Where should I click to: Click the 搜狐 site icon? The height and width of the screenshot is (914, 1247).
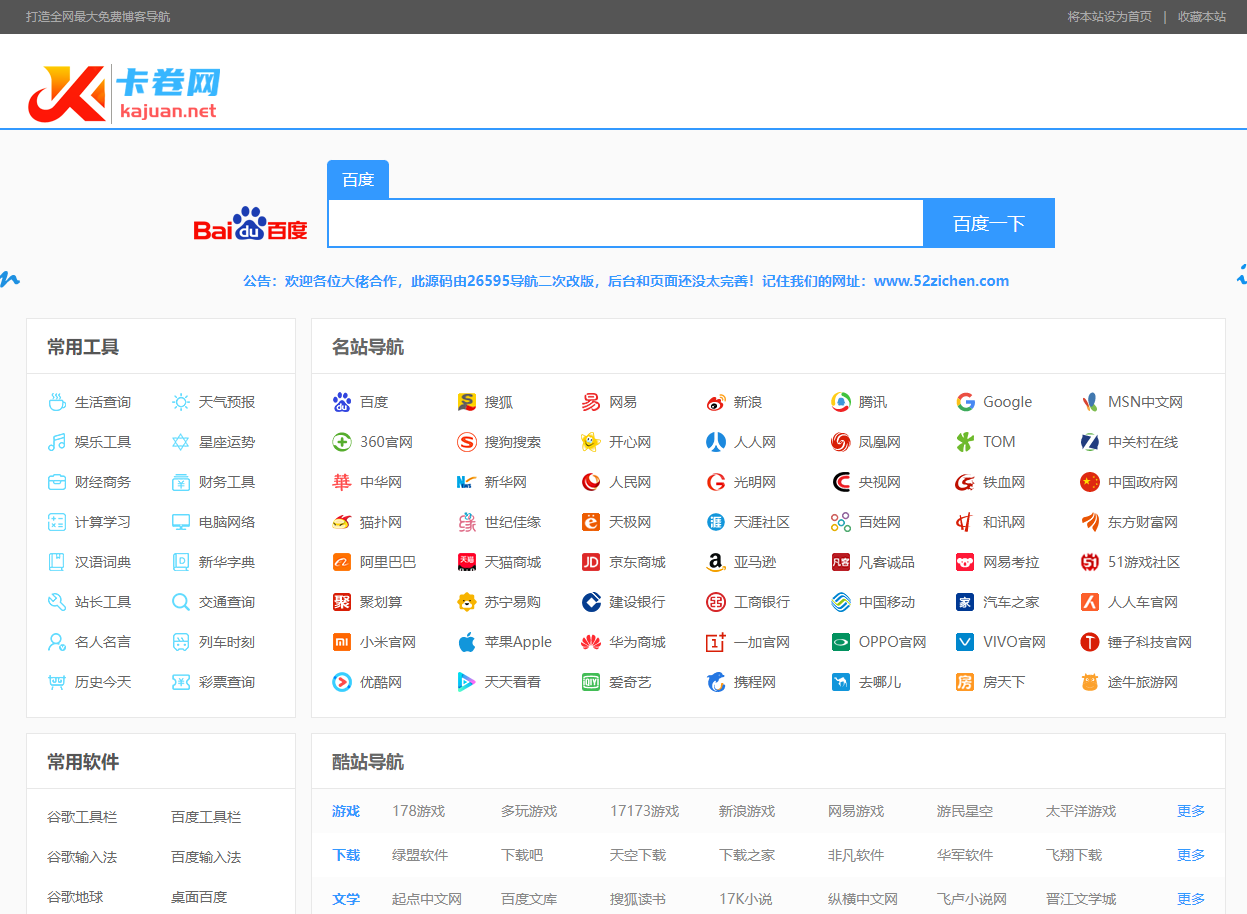[x=467, y=402]
